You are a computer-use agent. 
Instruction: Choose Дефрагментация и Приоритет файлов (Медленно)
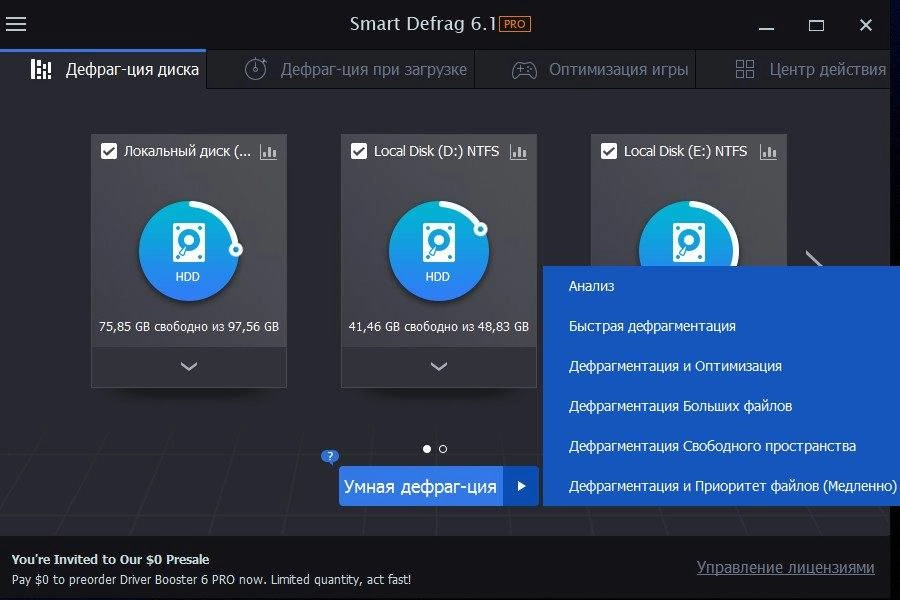[721, 486]
